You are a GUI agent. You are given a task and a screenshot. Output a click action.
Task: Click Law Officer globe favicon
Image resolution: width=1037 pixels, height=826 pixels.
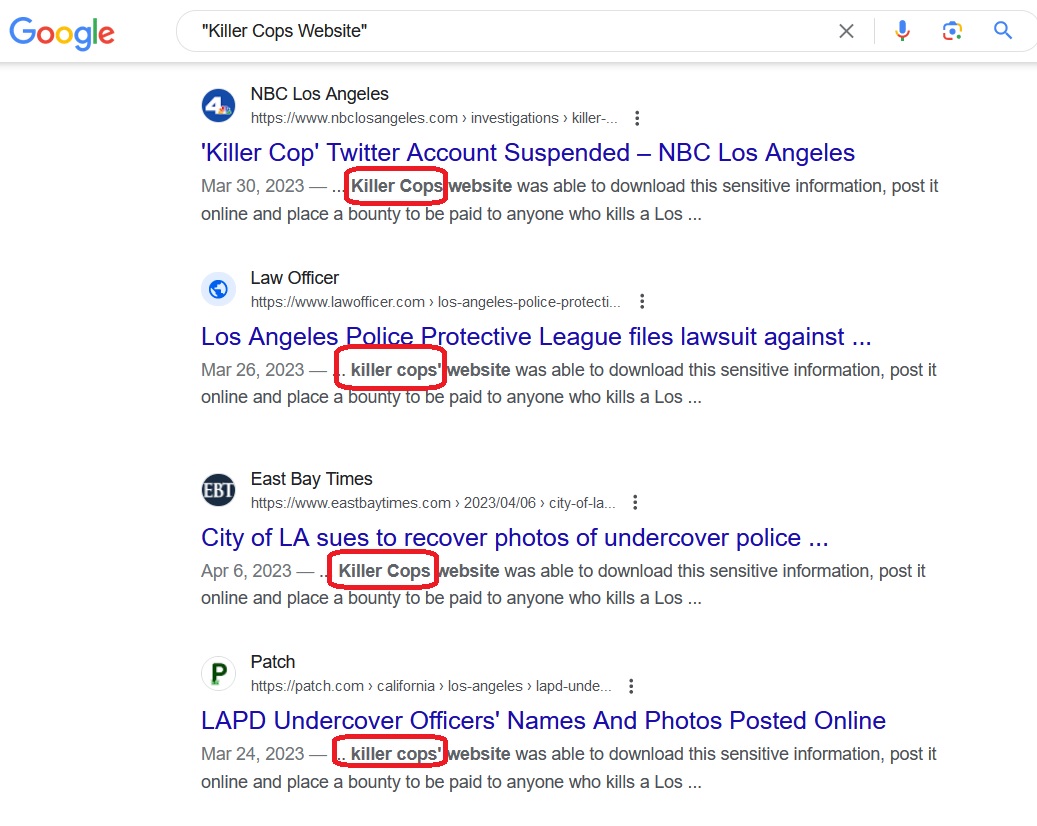[218, 289]
